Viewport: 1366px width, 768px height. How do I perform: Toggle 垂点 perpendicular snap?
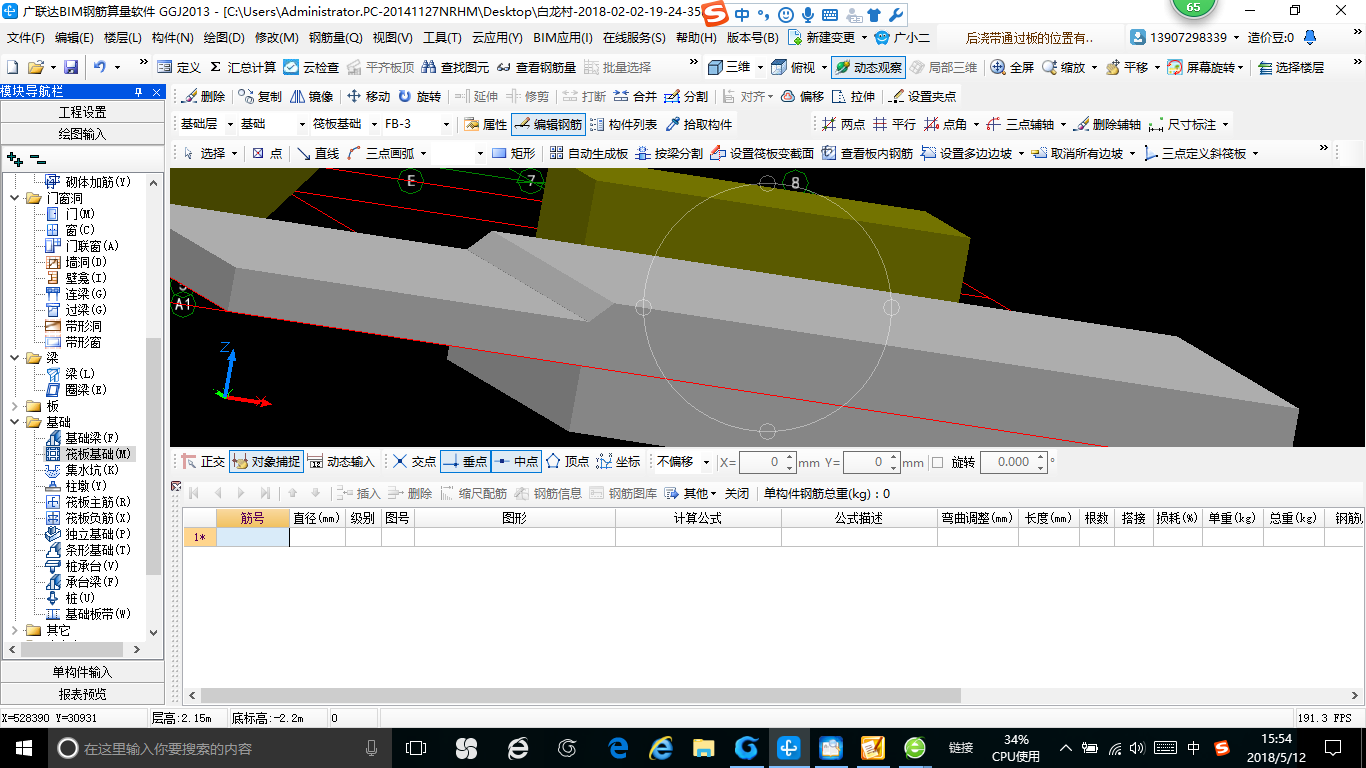465,461
